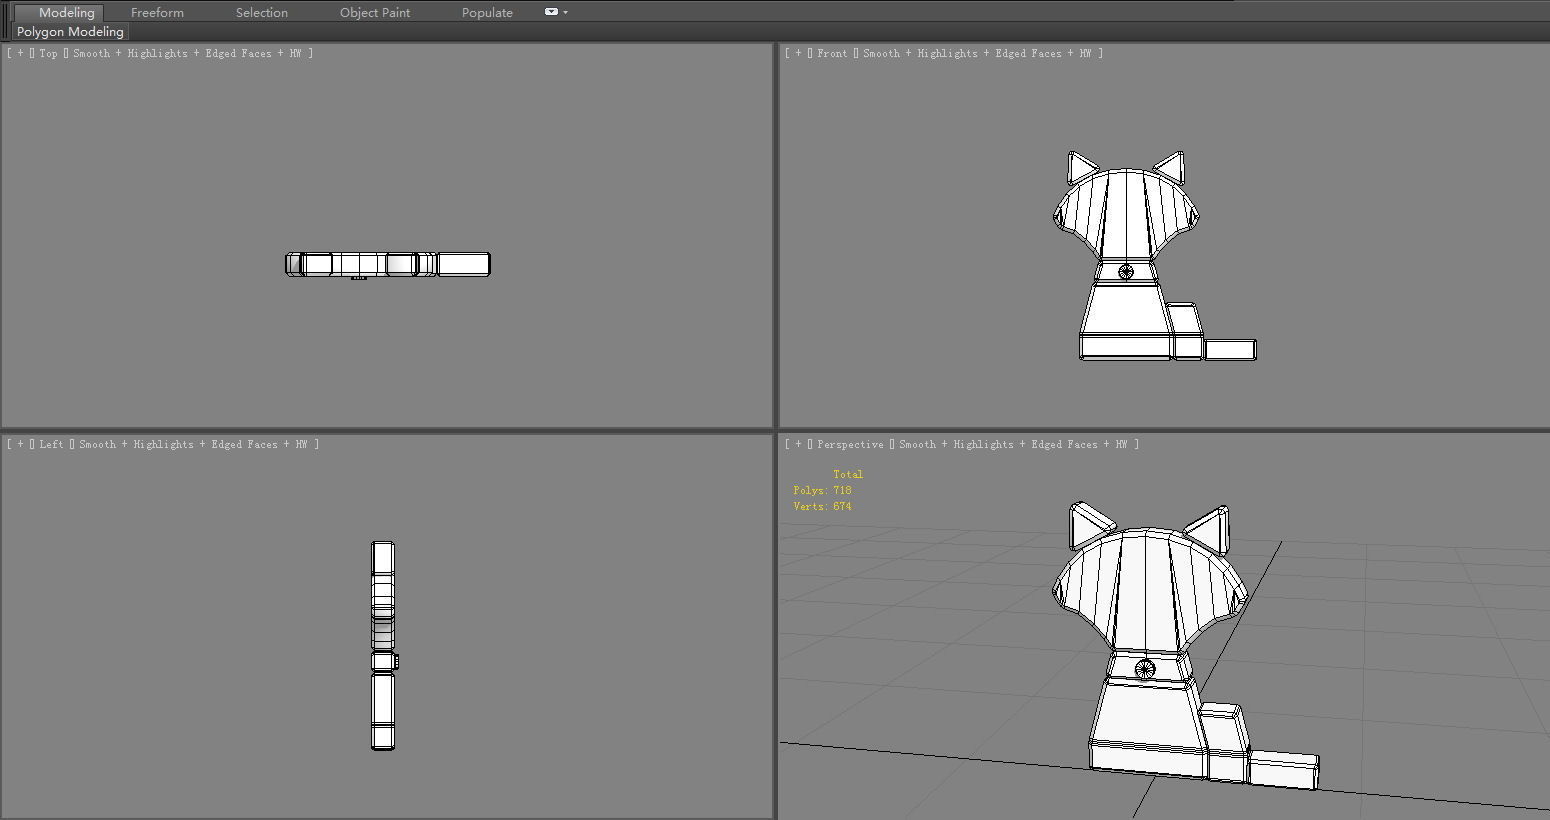Click the Total statistics heading

847,474
